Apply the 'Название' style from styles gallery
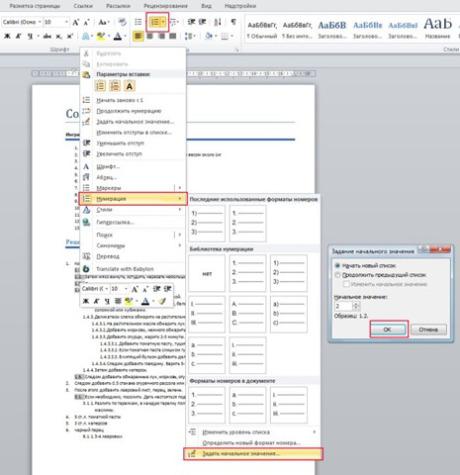 [438, 29]
